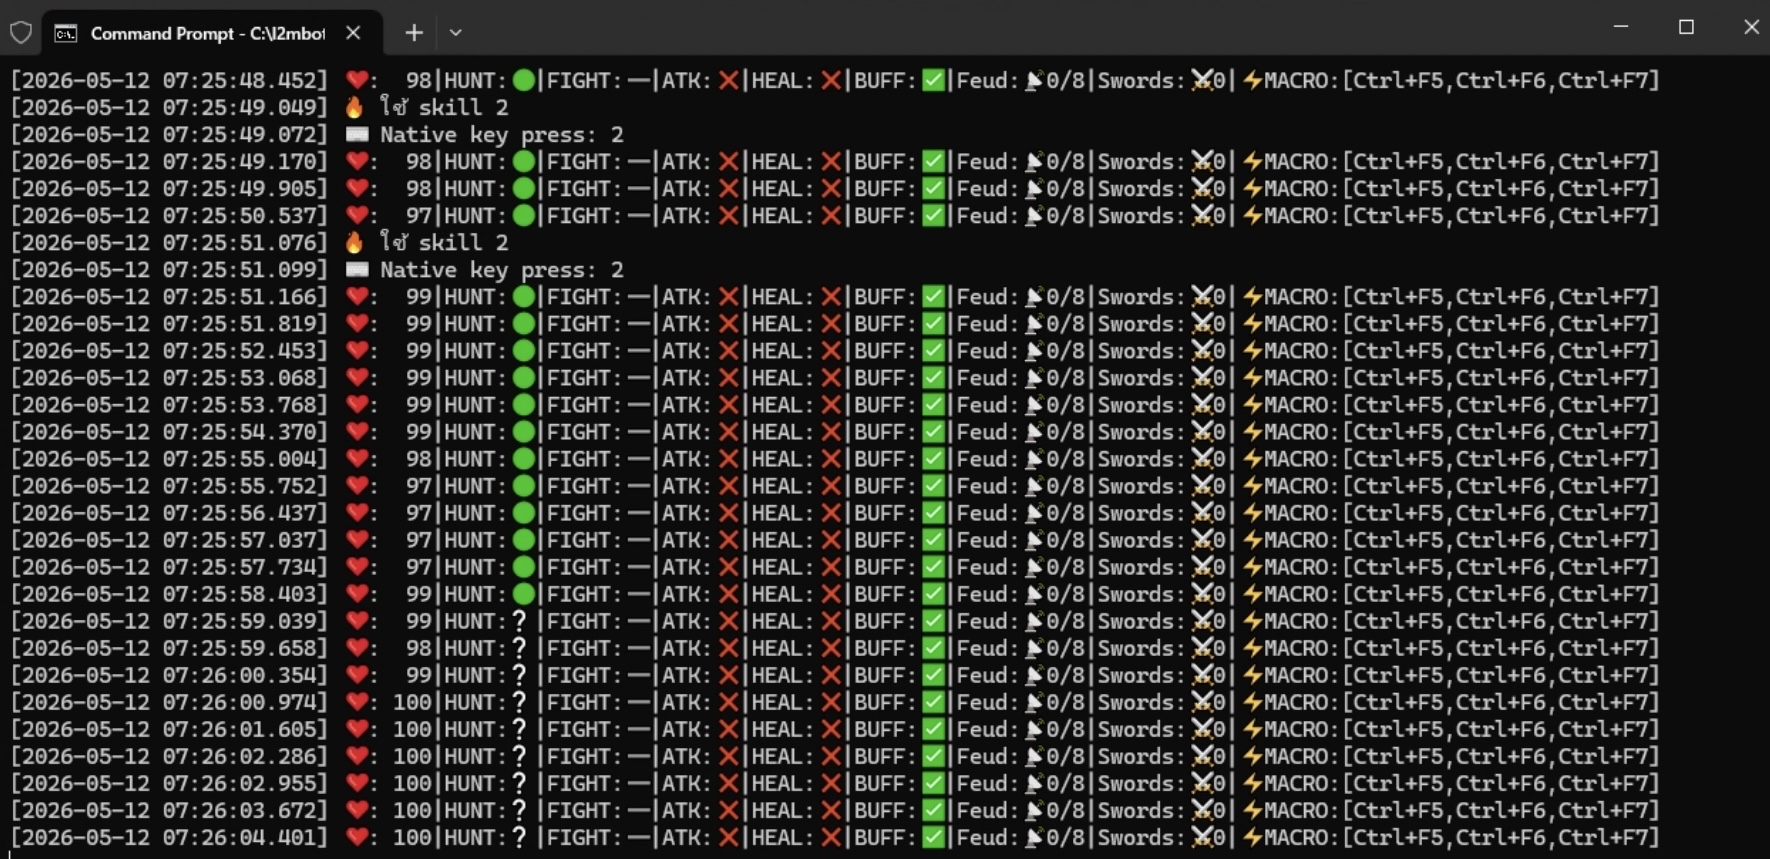Click the 'BUFF:' label at 07:26:03.672

tap(885, 811)
